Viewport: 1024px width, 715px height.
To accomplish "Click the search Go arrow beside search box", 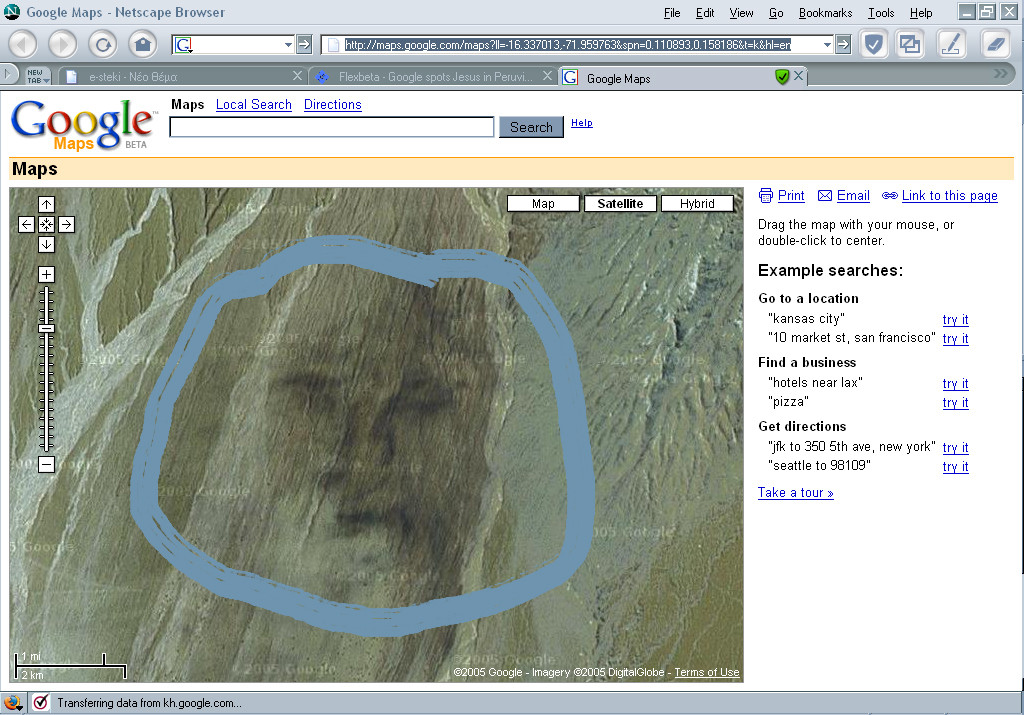I will coord(304,44).
